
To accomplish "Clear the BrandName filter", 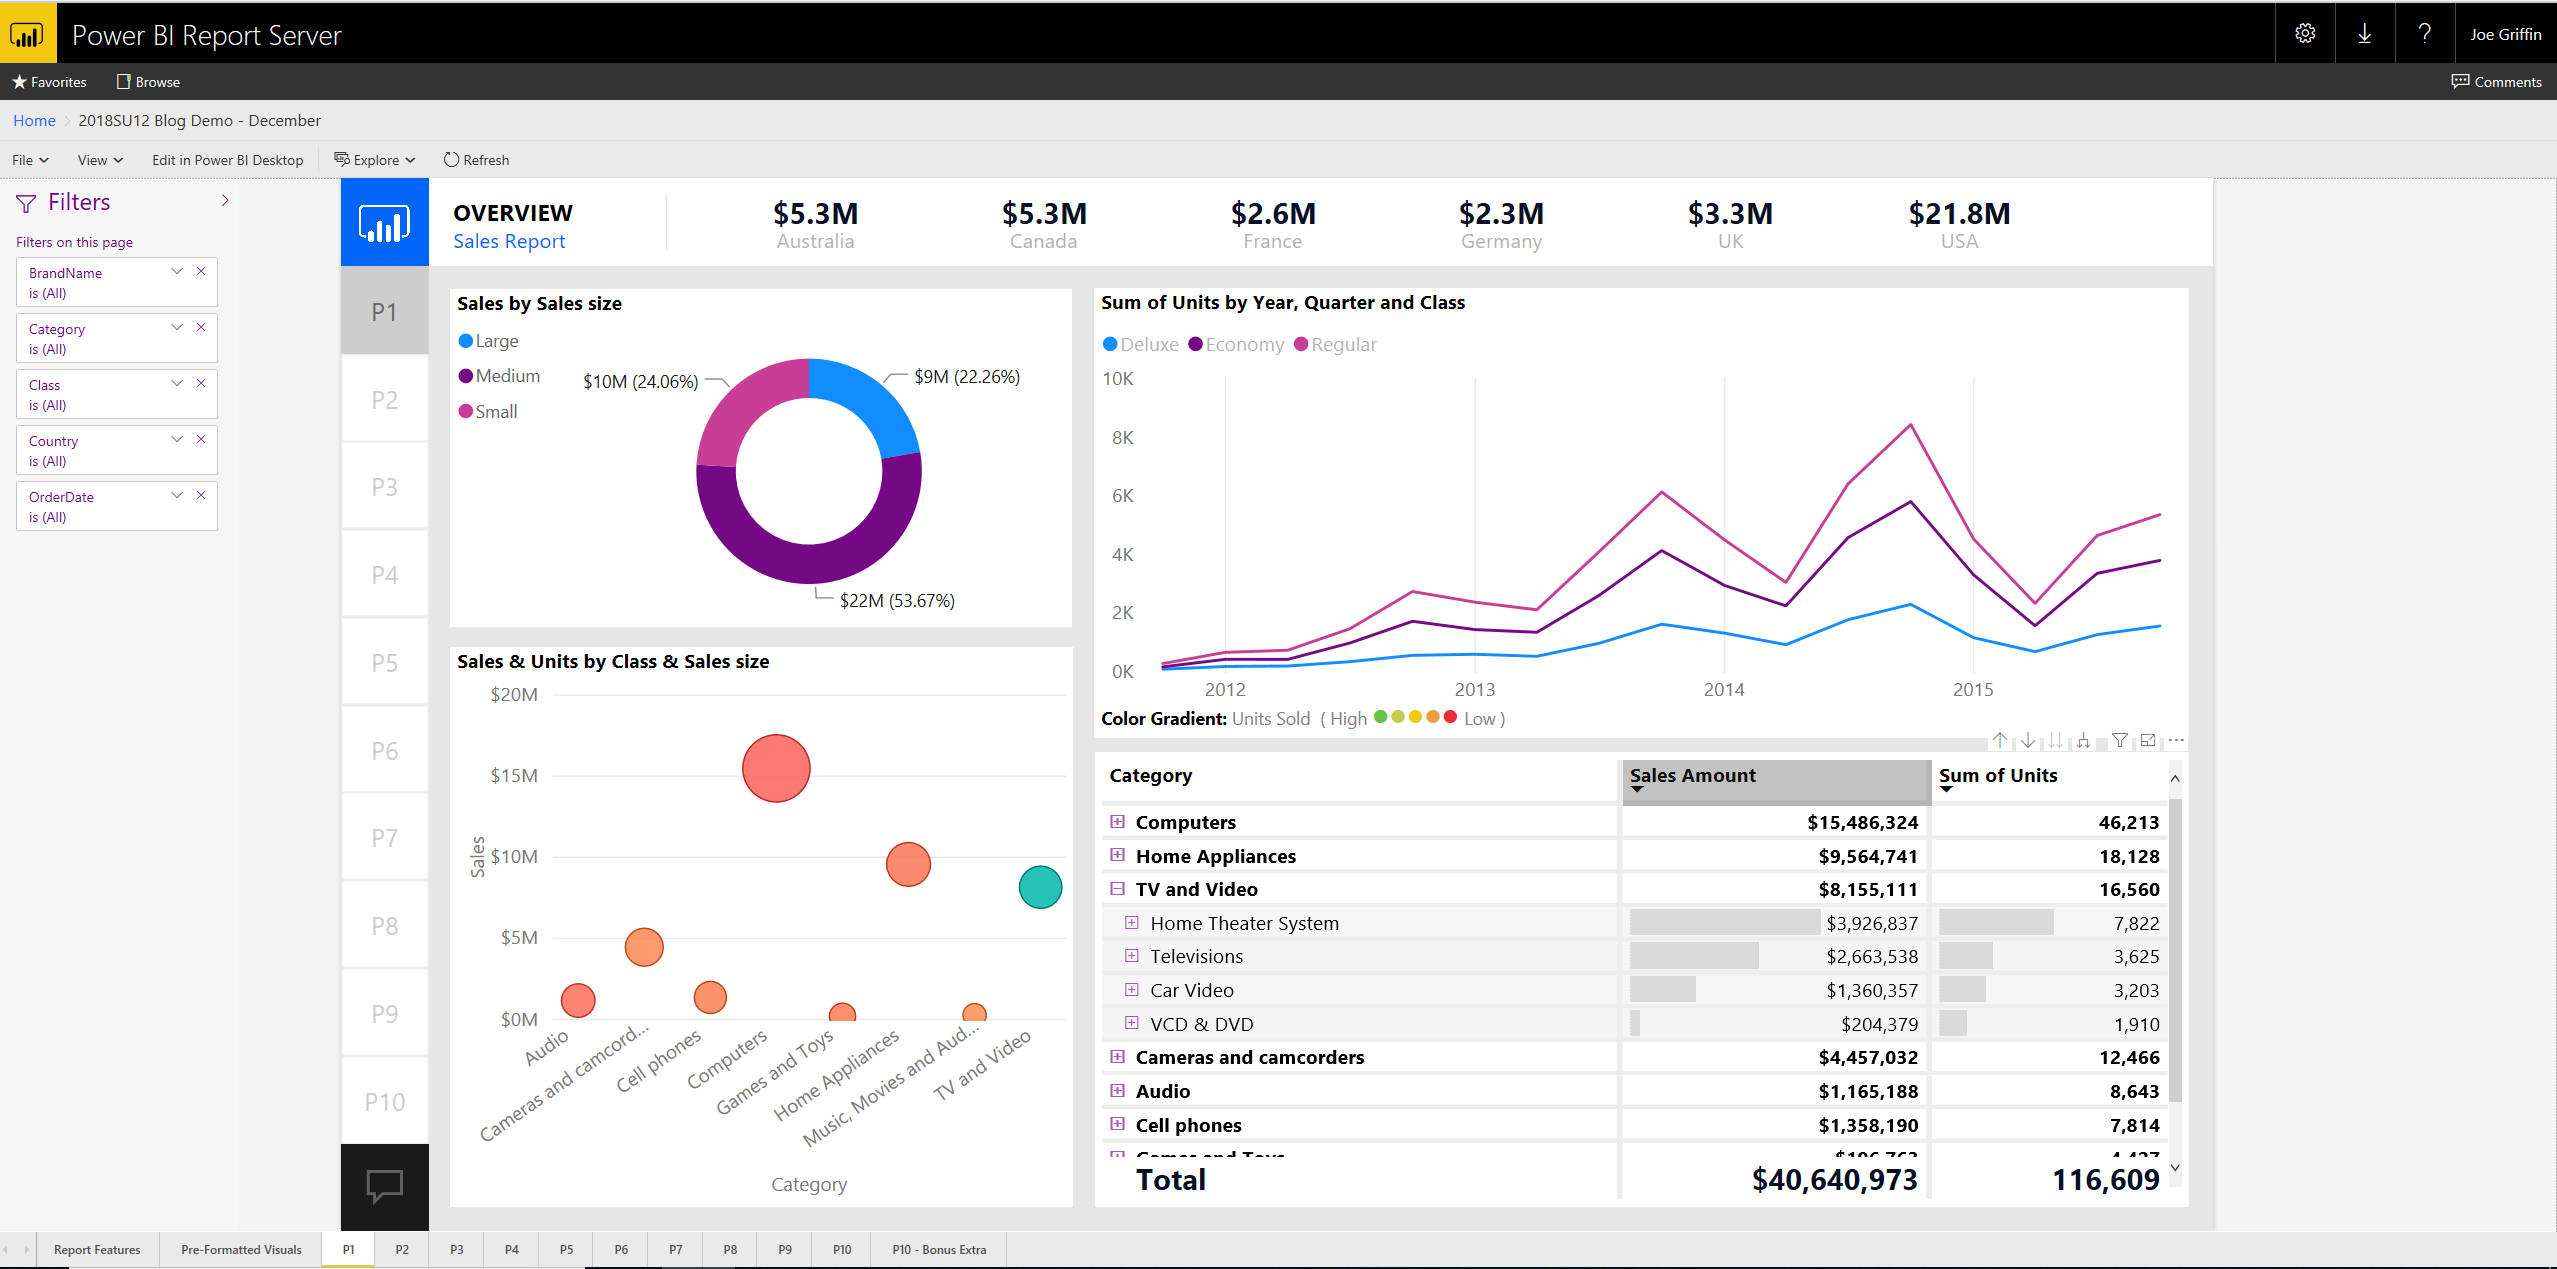I will (x=201, y=271).
